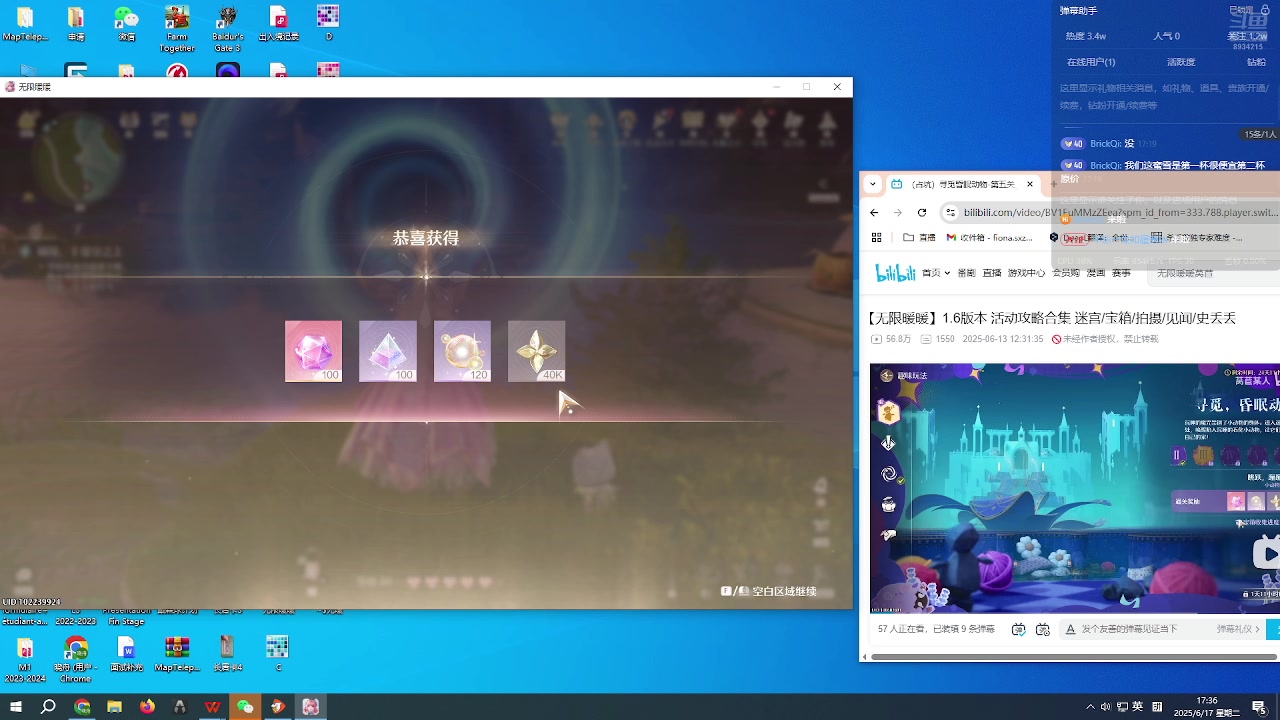Click the pink gem reward item (100)
Viewport: 1280px width, 720px height.
(313, 351)
